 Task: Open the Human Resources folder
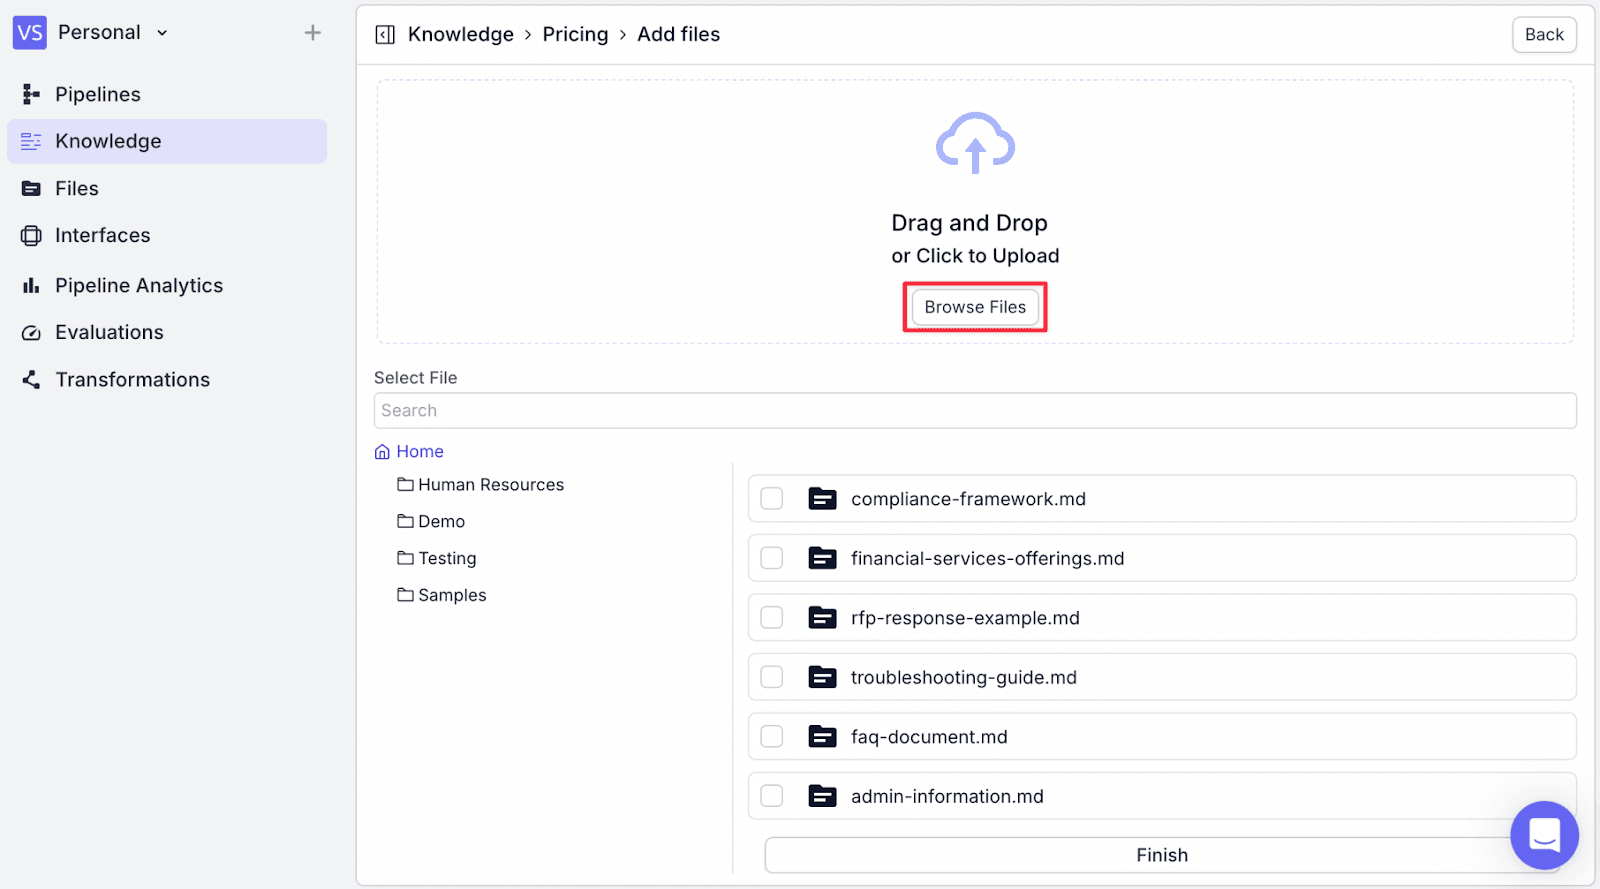[x=491, y=485]
